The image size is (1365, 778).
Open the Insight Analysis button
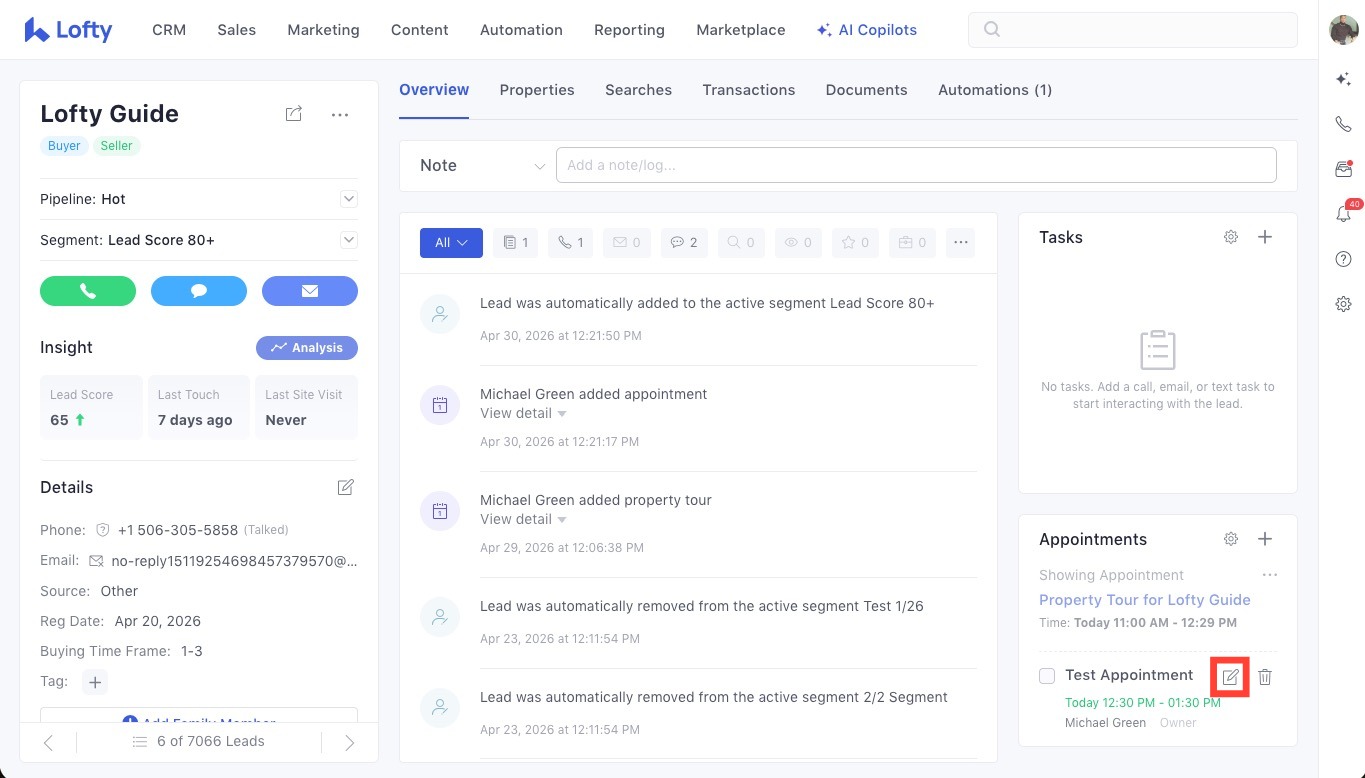[x=307, y=348]
